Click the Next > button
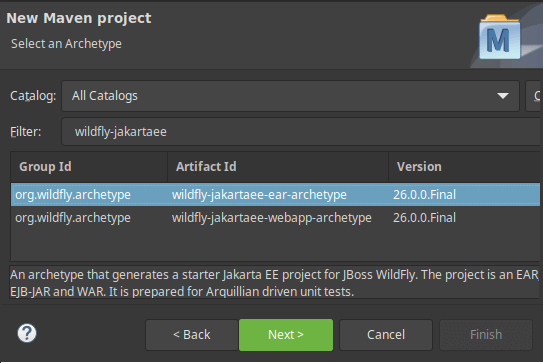 click(286, 335)
